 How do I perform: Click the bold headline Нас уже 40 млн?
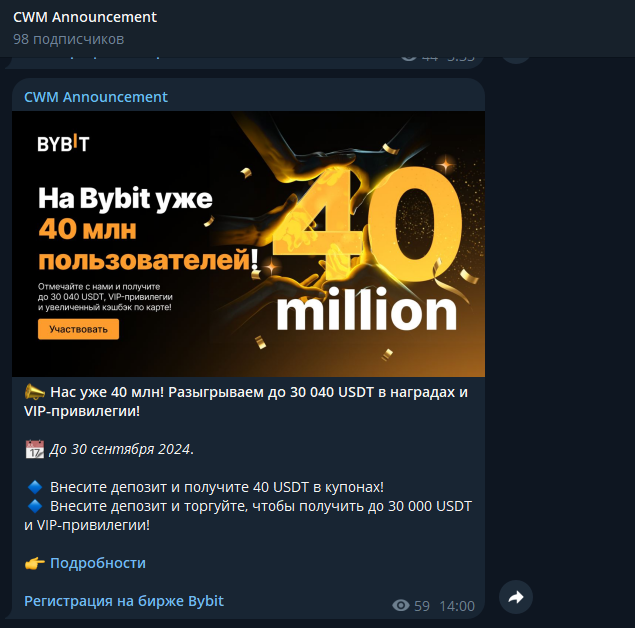107,392
